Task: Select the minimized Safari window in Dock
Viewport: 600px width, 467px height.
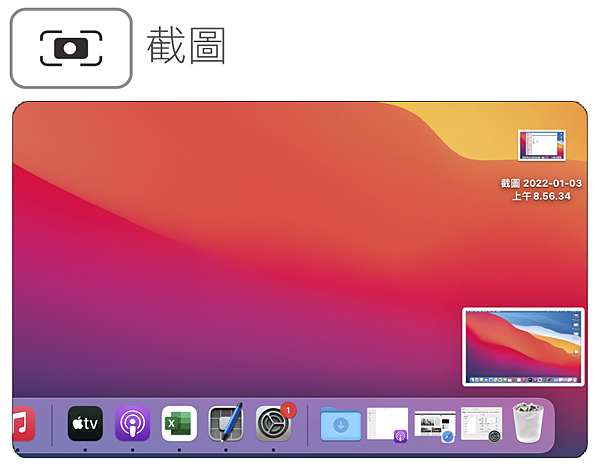Action: [435, 426]
